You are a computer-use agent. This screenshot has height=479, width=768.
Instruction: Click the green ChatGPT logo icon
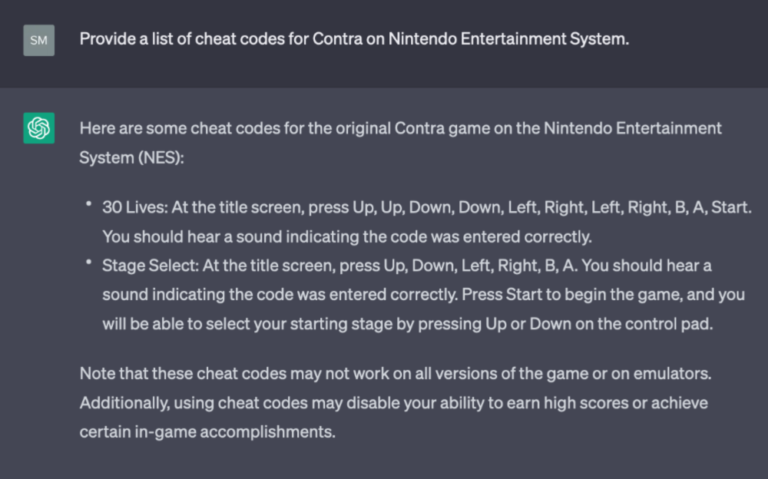39,128
